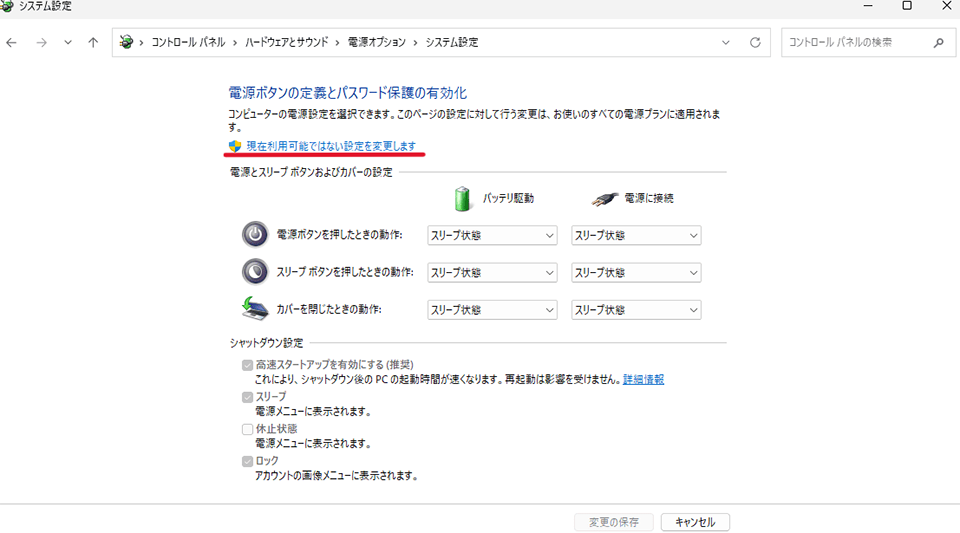
Task: Click the shield icon beside settings link
Action: pyautogui.click(x=235, y=146)
